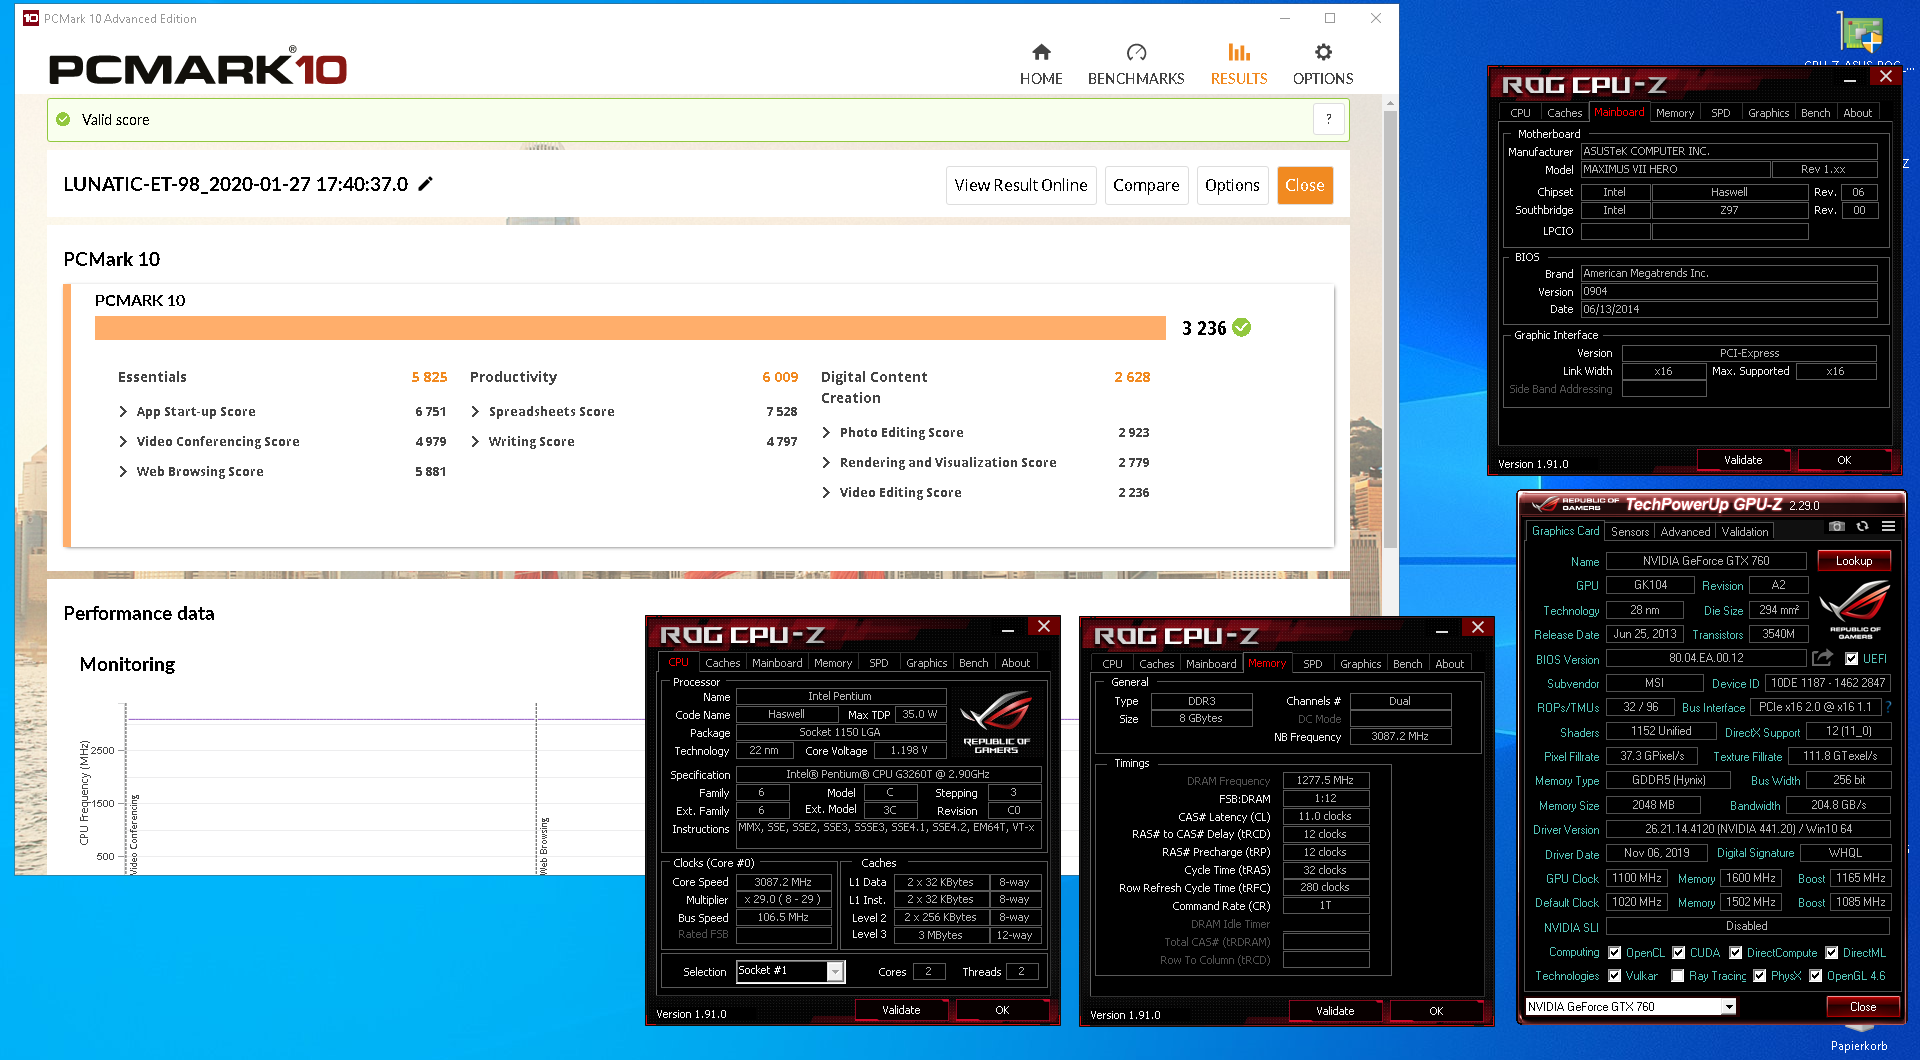Close the CPU-Z Mainboard window
Screen dimensions: 1920x1060
[x=1885, y=76]
